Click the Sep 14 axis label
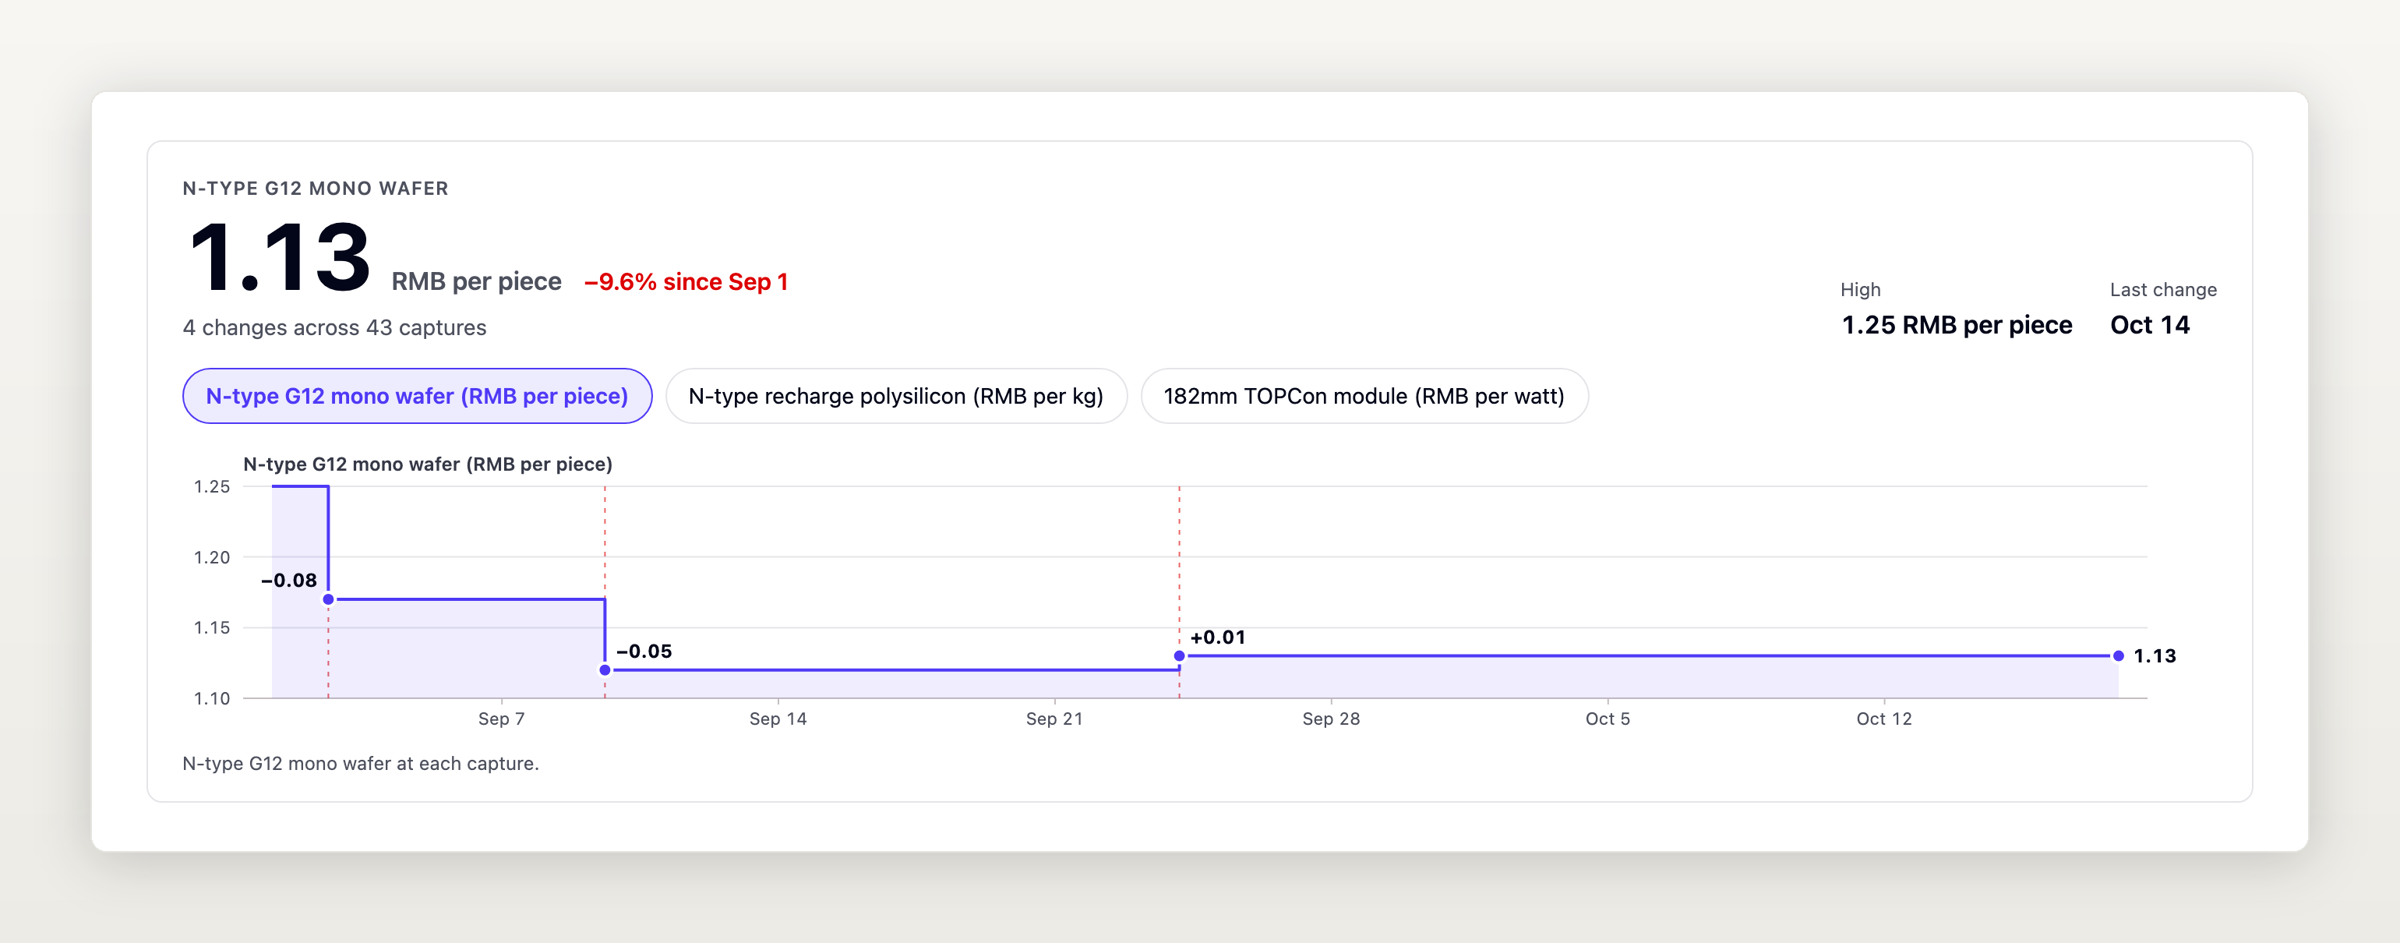This screenshot has height=943, width=2400. [778, 719]
